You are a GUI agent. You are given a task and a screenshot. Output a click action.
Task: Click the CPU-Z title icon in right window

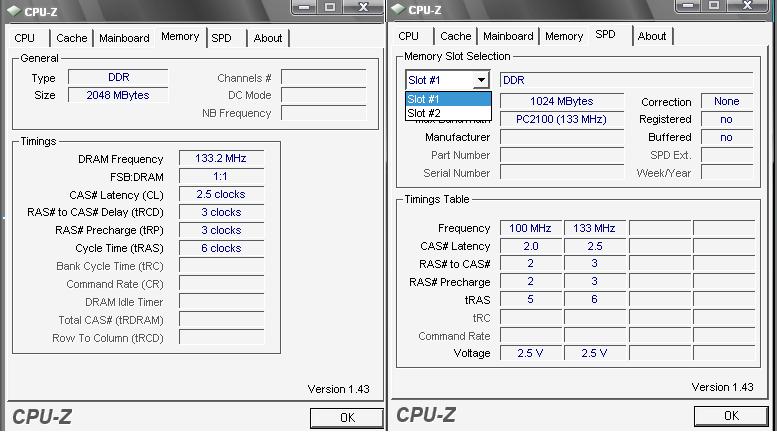tap(398, 9)
